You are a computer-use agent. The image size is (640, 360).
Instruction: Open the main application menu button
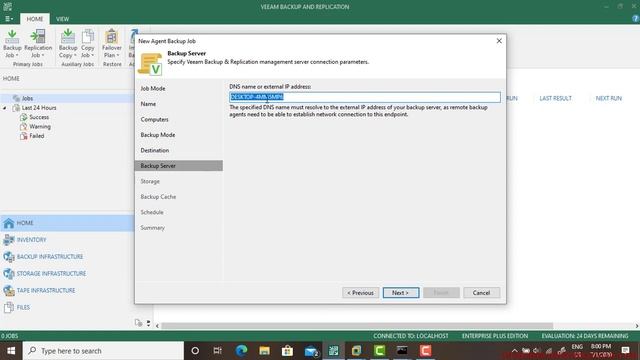point(9,19)
